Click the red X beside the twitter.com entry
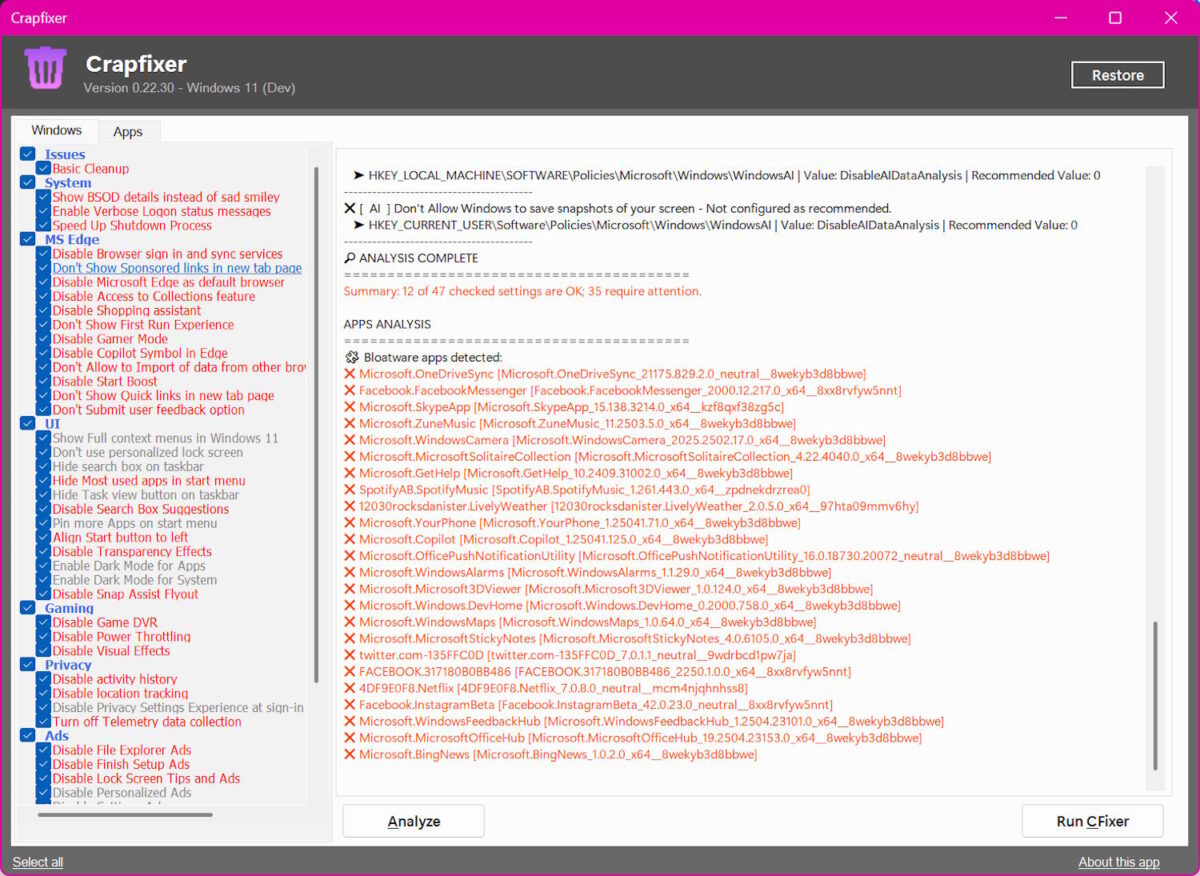This screenshot has height=876, width=1200. point(352,654)
